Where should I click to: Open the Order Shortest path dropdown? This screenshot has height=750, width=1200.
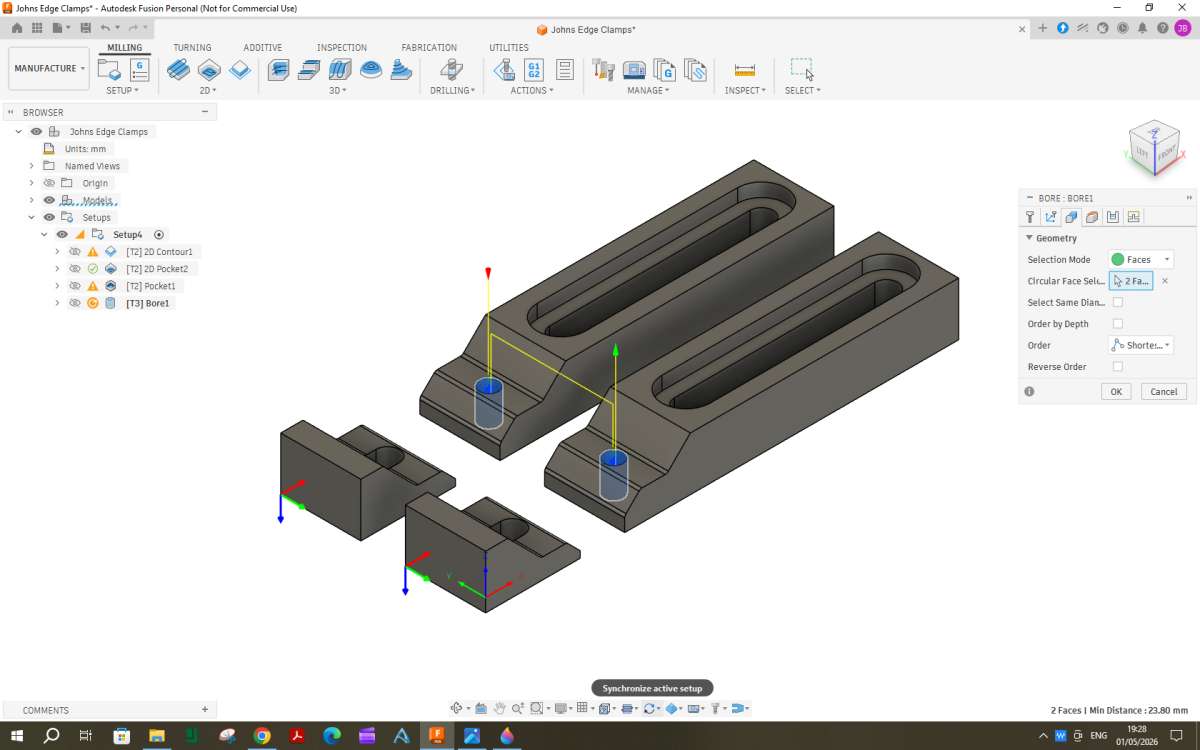click(1141, 345)
